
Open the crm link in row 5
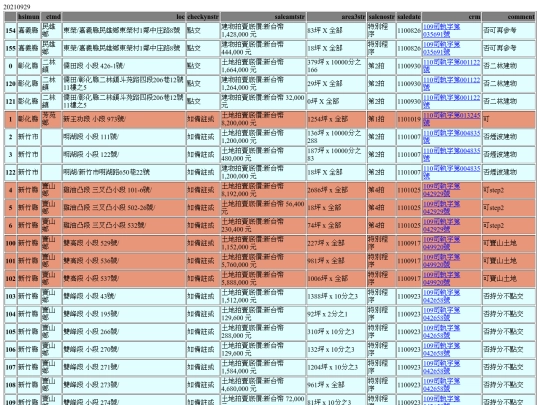point(441,208)
